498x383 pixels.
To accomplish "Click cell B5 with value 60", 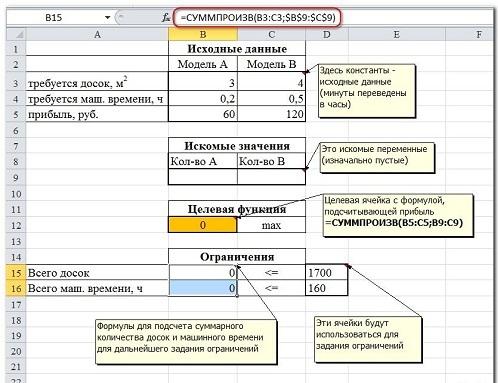I will [x=203, y=114].
